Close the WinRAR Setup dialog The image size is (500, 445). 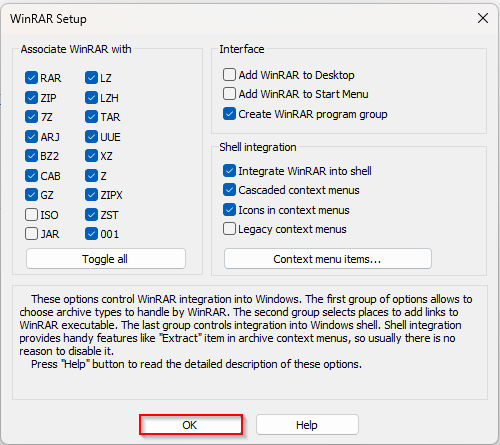click(483, 18)
